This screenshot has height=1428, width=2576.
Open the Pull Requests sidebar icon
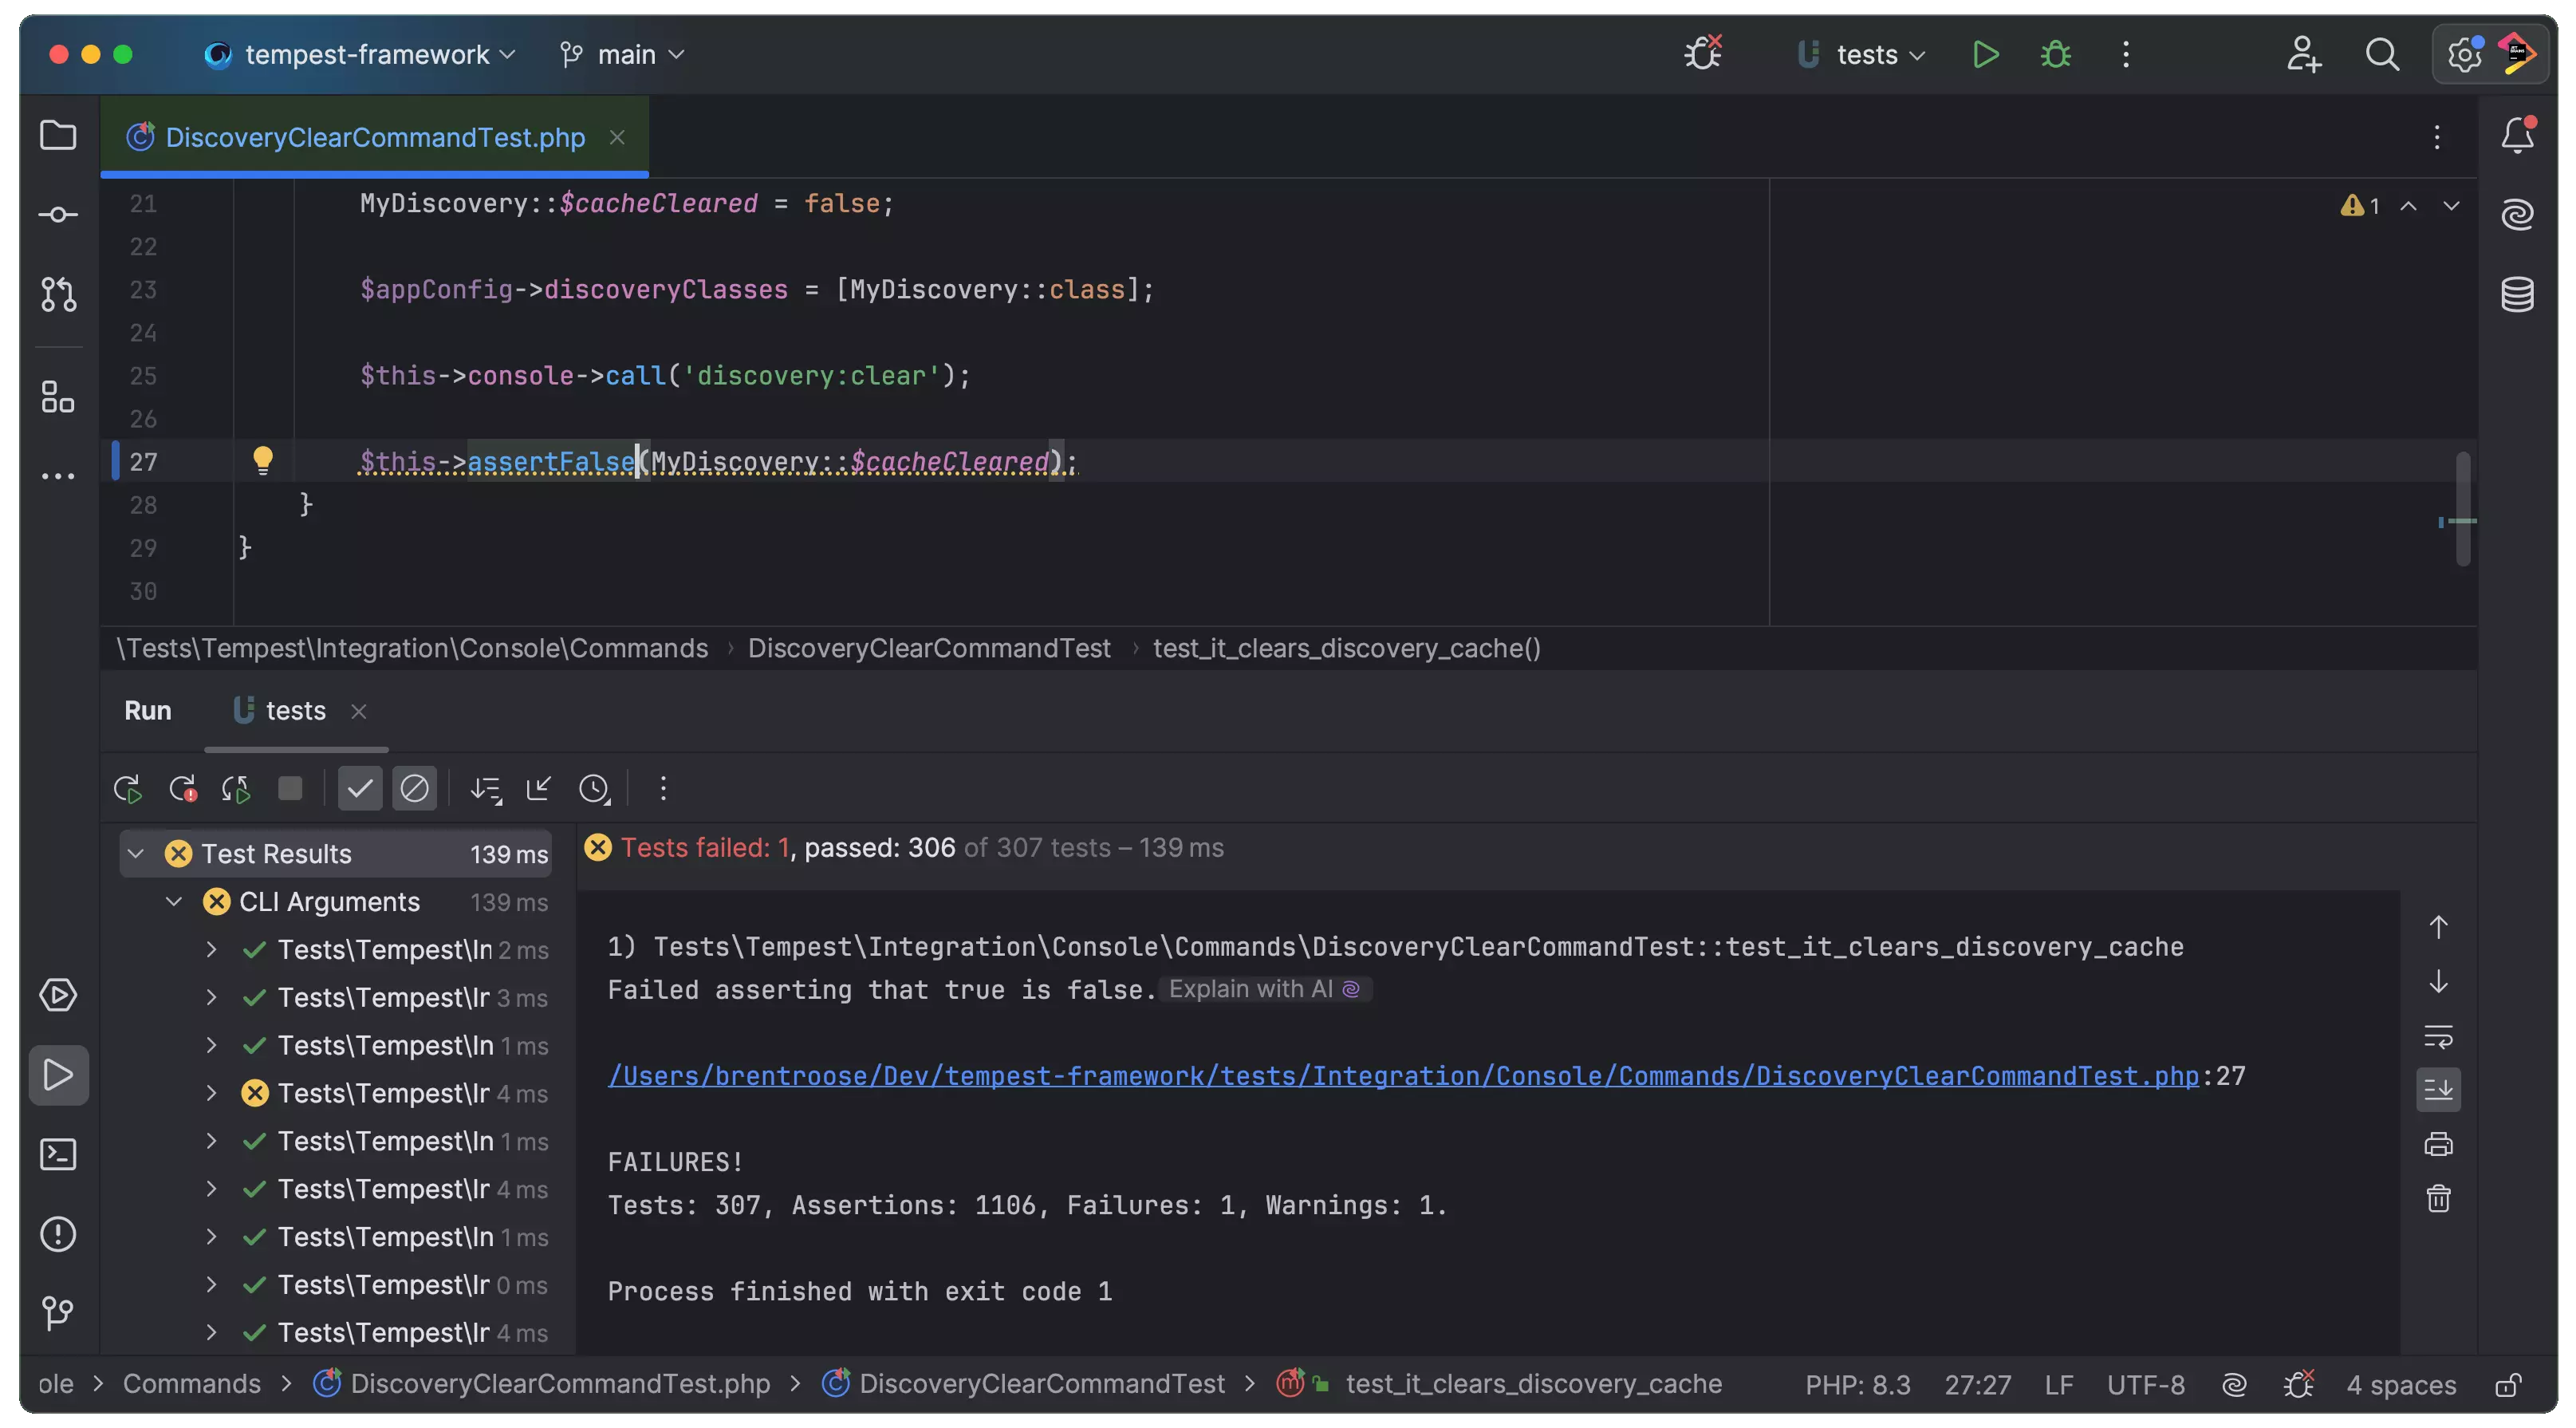click(x=58, y=294)
